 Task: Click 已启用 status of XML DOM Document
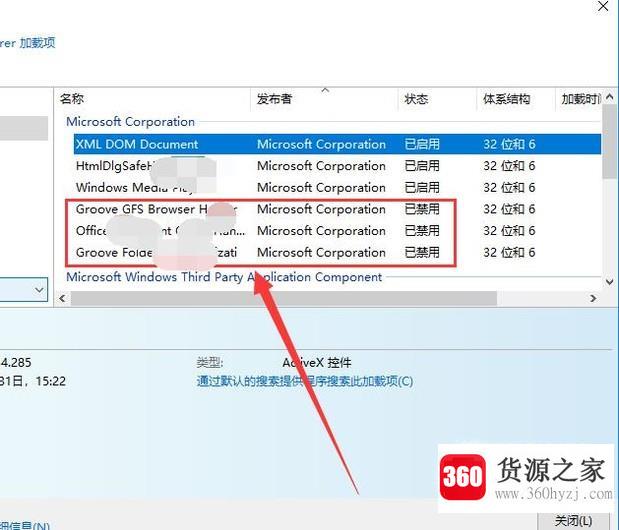(x=422, y=144)
